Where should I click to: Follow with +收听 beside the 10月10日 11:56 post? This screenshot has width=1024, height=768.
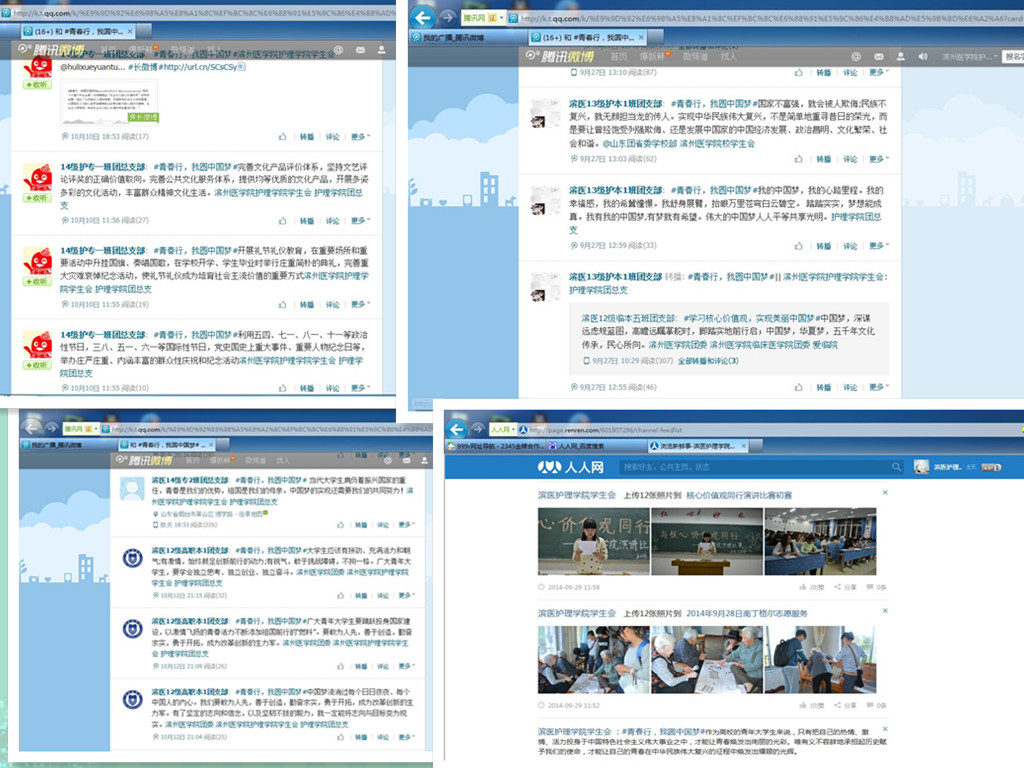pos(37,198)
